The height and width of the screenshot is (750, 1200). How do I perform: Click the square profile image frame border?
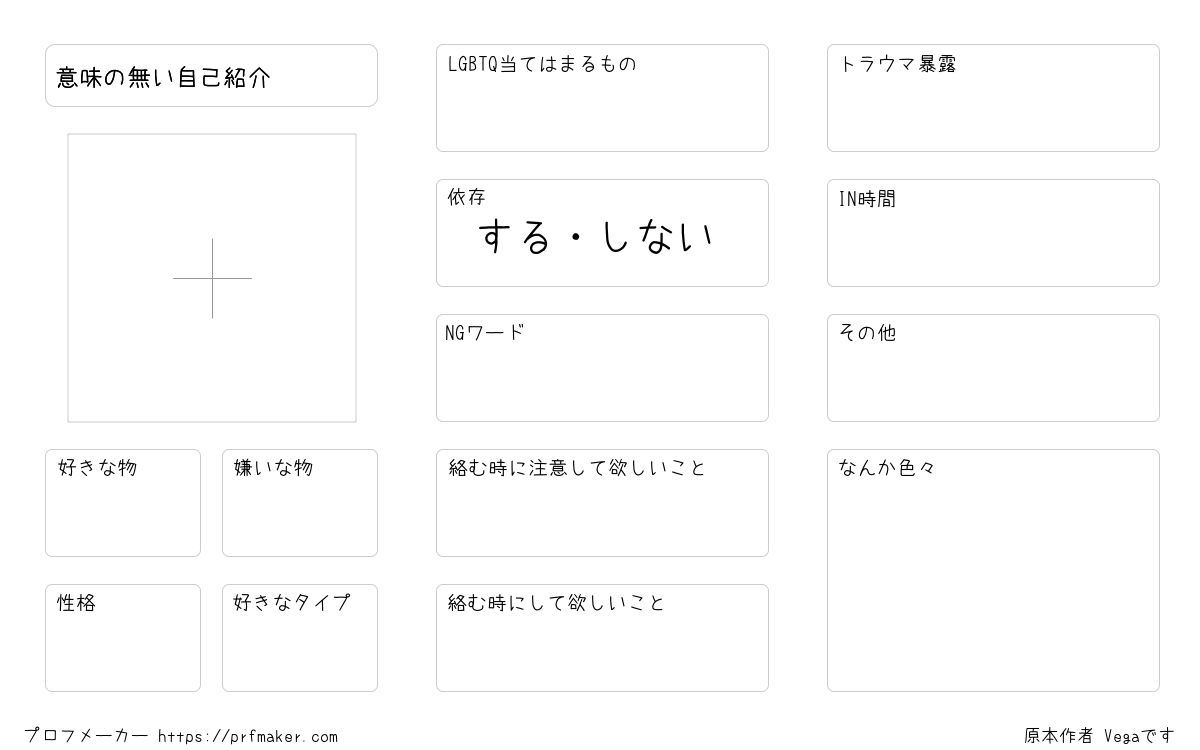212,278
